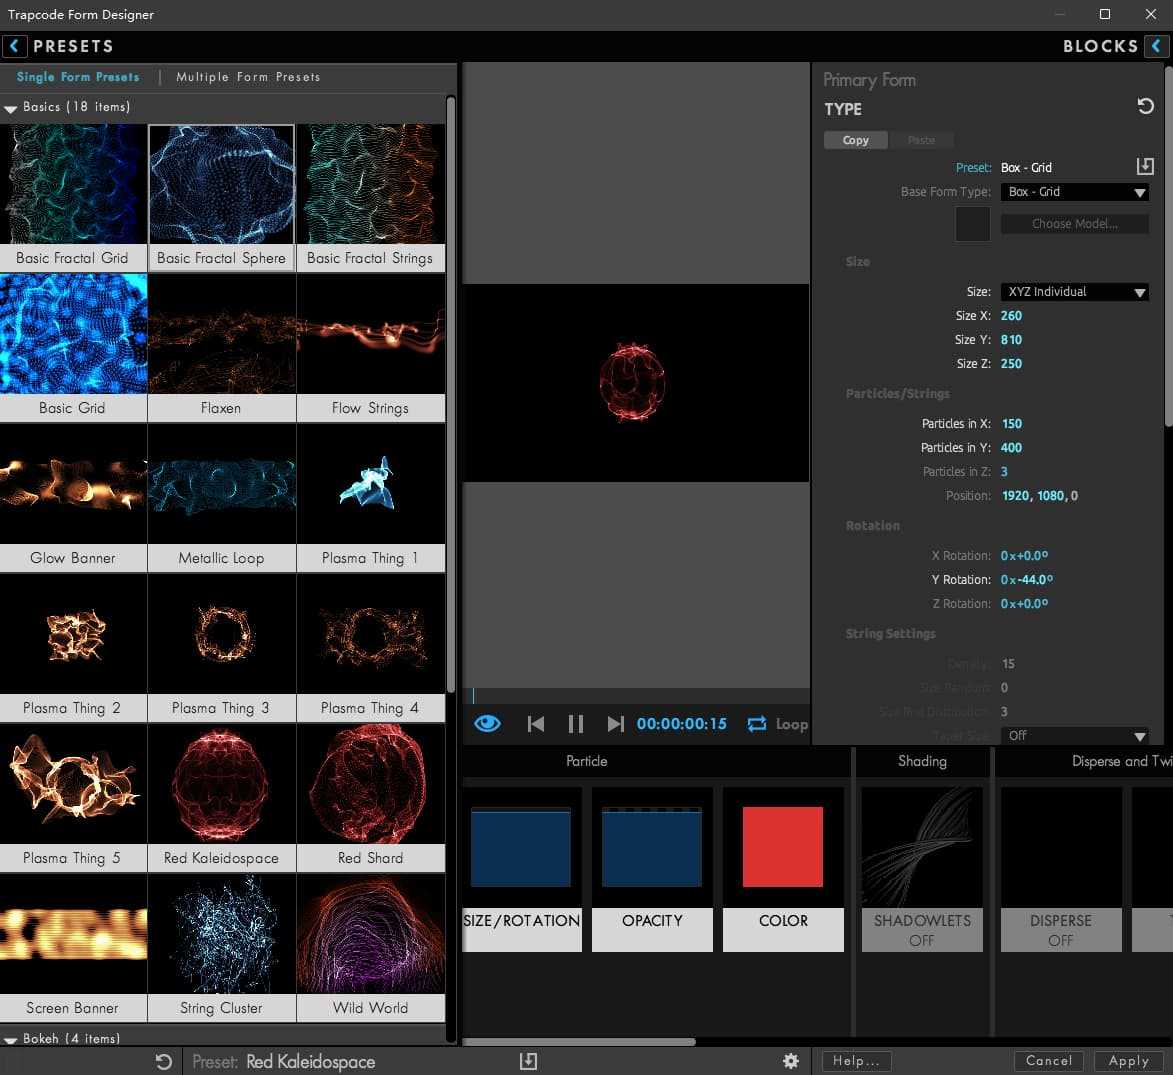
Task: Switch to Multiple Form Presets tab
Action: pos(248,76)
